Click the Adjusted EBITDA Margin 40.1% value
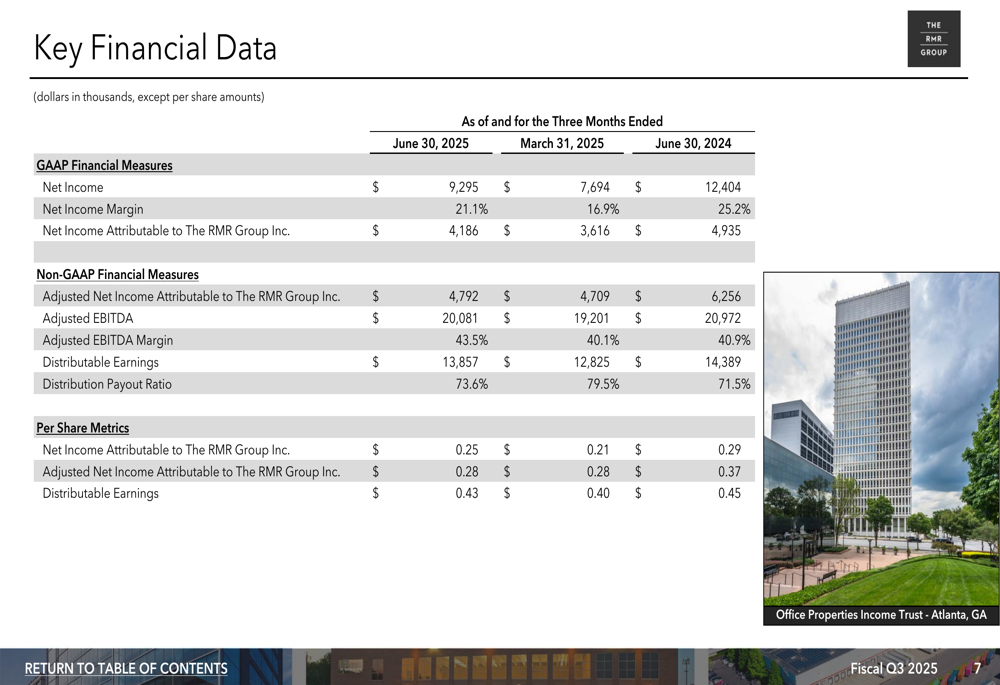The width and height of the screenshot is (1000, 685). tap(603, 341)
